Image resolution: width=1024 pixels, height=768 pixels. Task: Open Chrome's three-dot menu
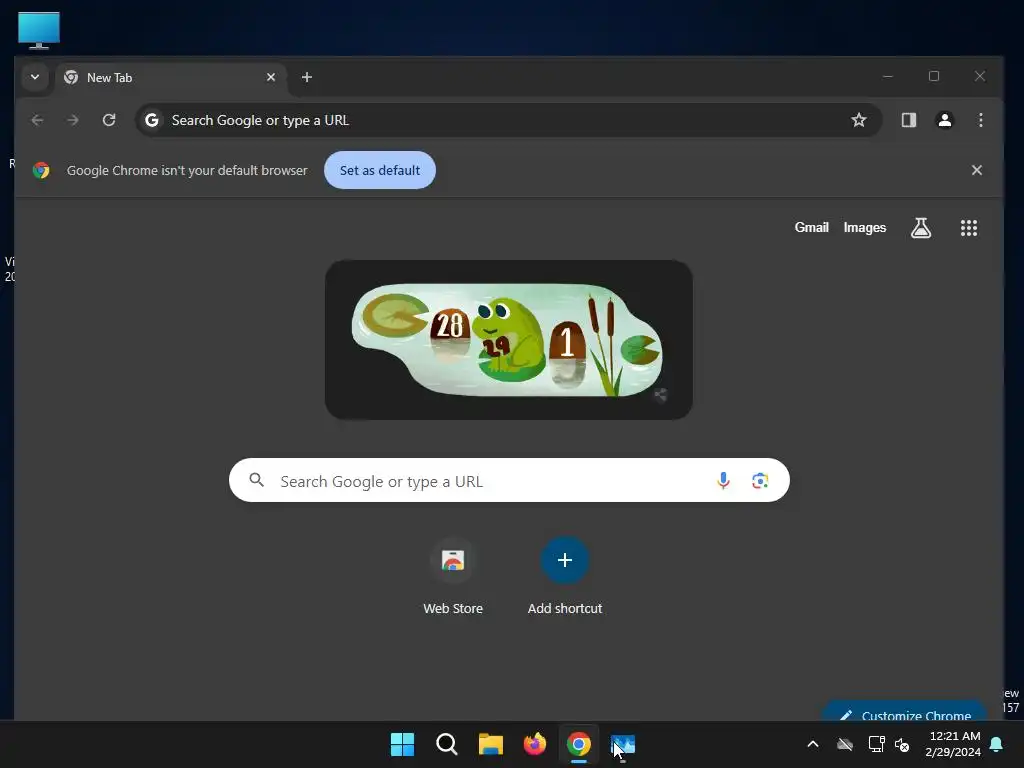coord(981,120)
